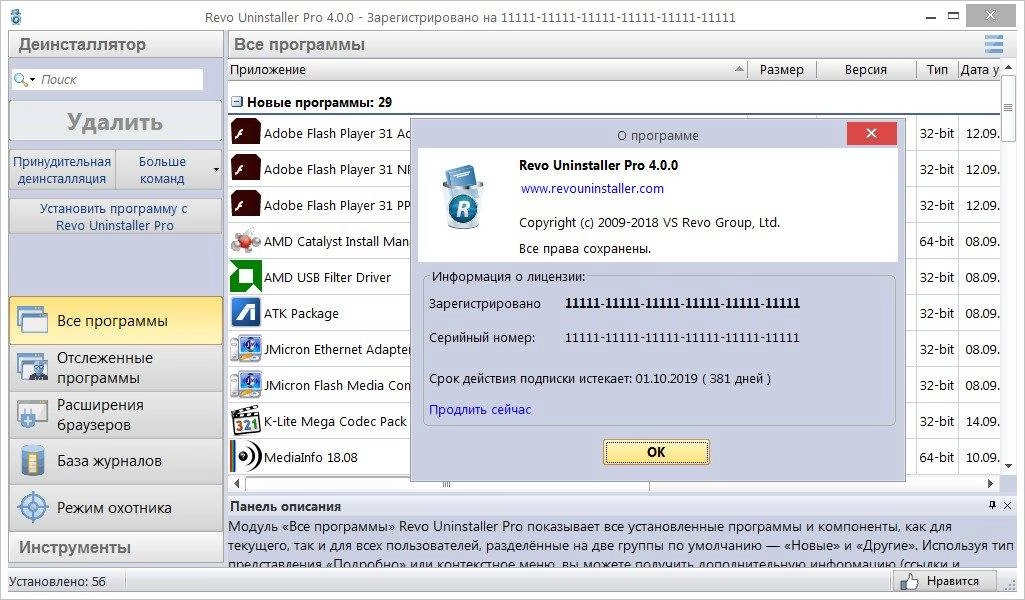Click the horizontal scrollbar right arrow

990,484
